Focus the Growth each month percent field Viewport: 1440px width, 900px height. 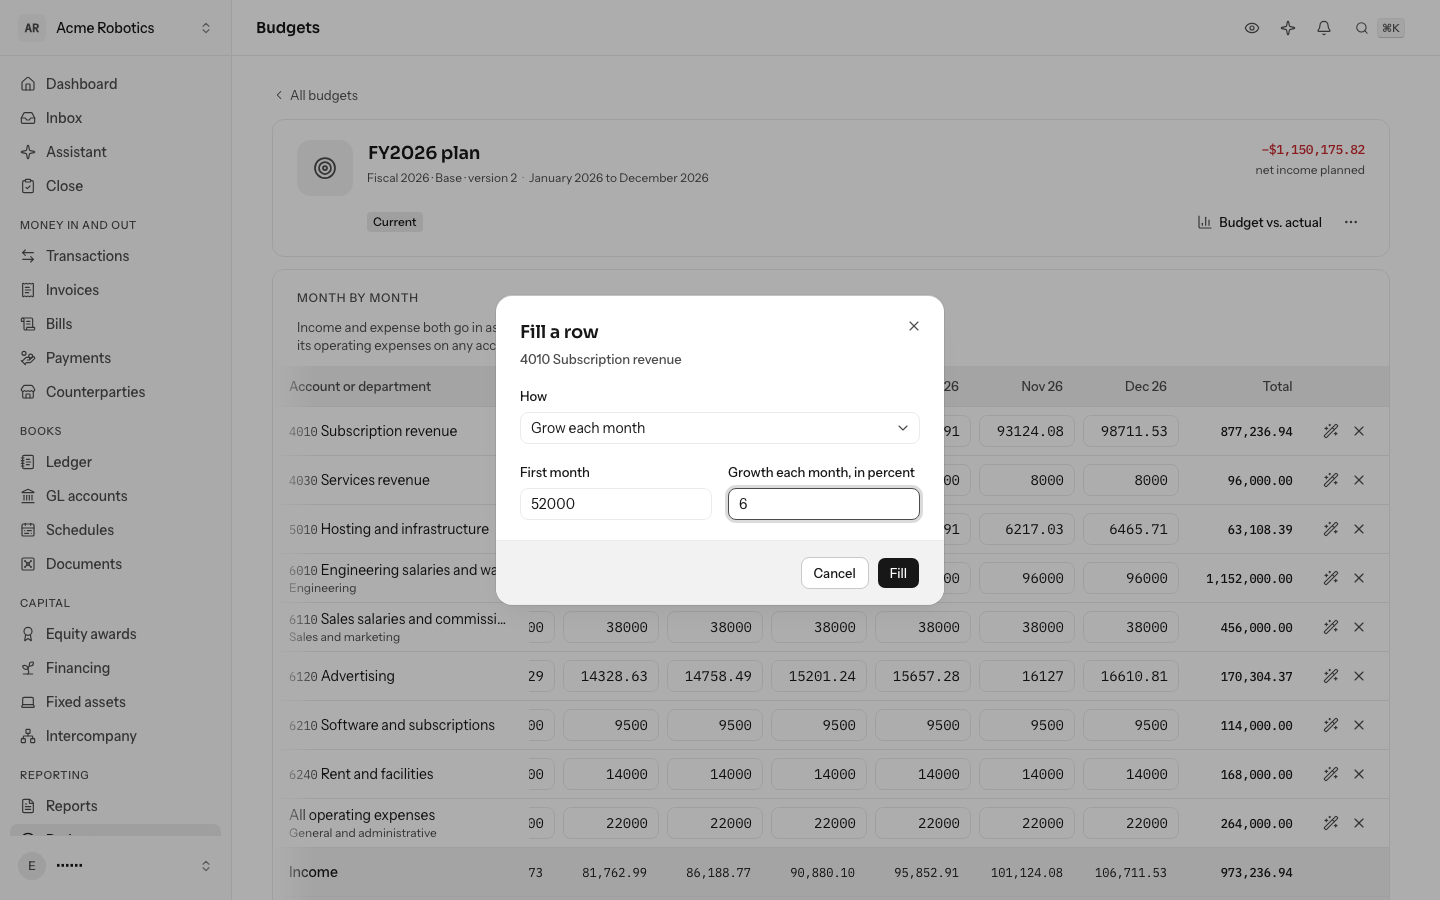tap(824, 504)
